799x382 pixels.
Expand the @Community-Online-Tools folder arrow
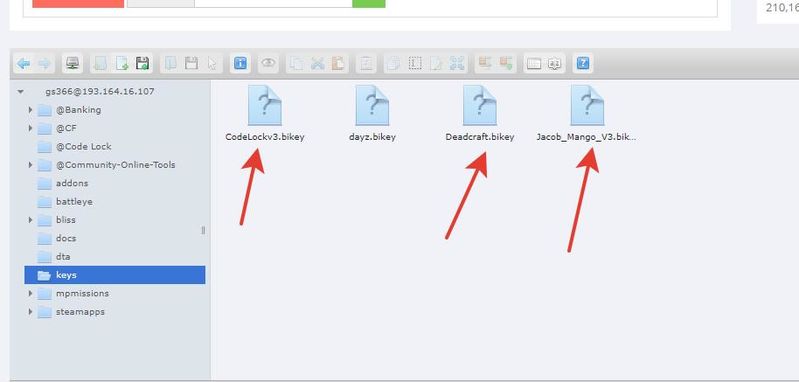pos(30,165)
